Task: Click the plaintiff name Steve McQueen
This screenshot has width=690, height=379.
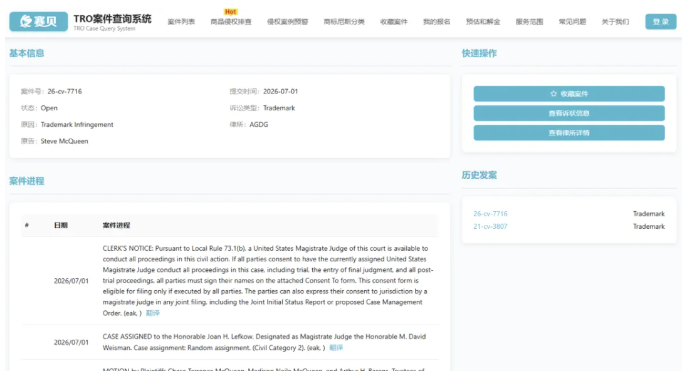Action: coord(64,141)
